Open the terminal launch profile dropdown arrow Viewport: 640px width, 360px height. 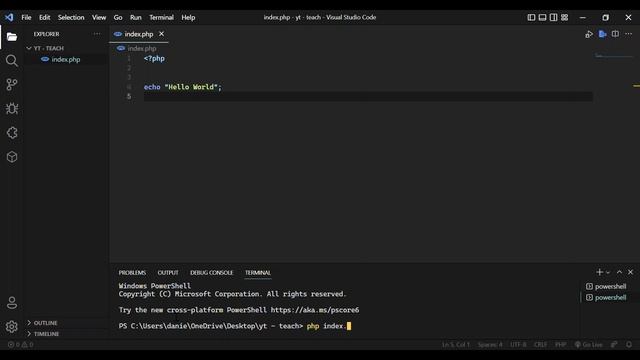coord(608,272)
